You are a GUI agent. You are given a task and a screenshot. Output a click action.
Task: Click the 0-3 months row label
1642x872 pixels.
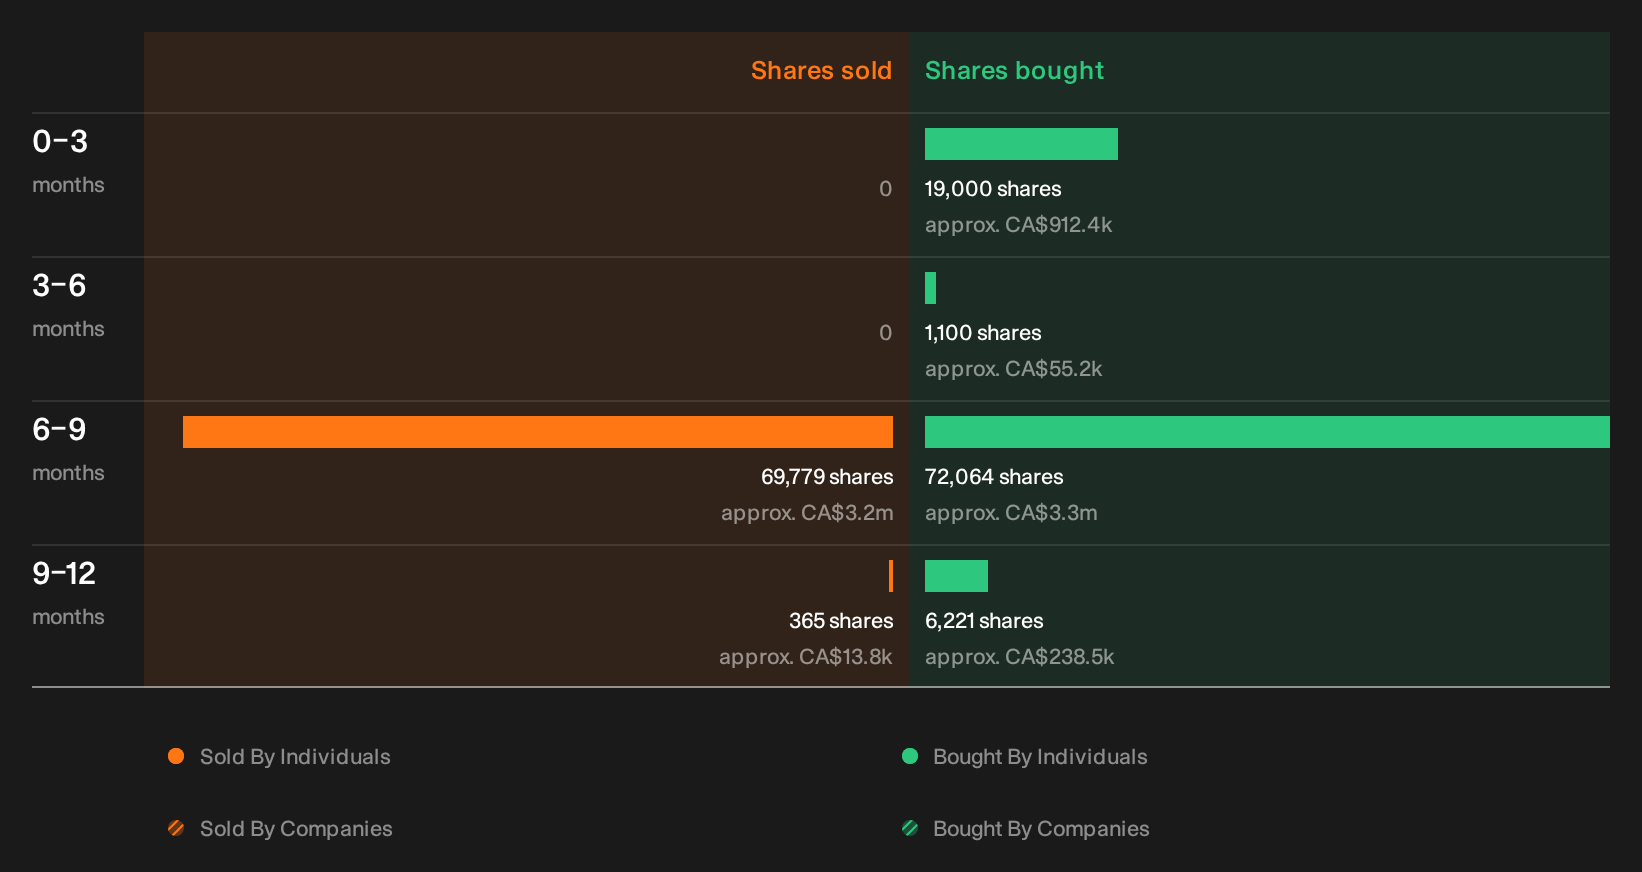pos(68,160)
